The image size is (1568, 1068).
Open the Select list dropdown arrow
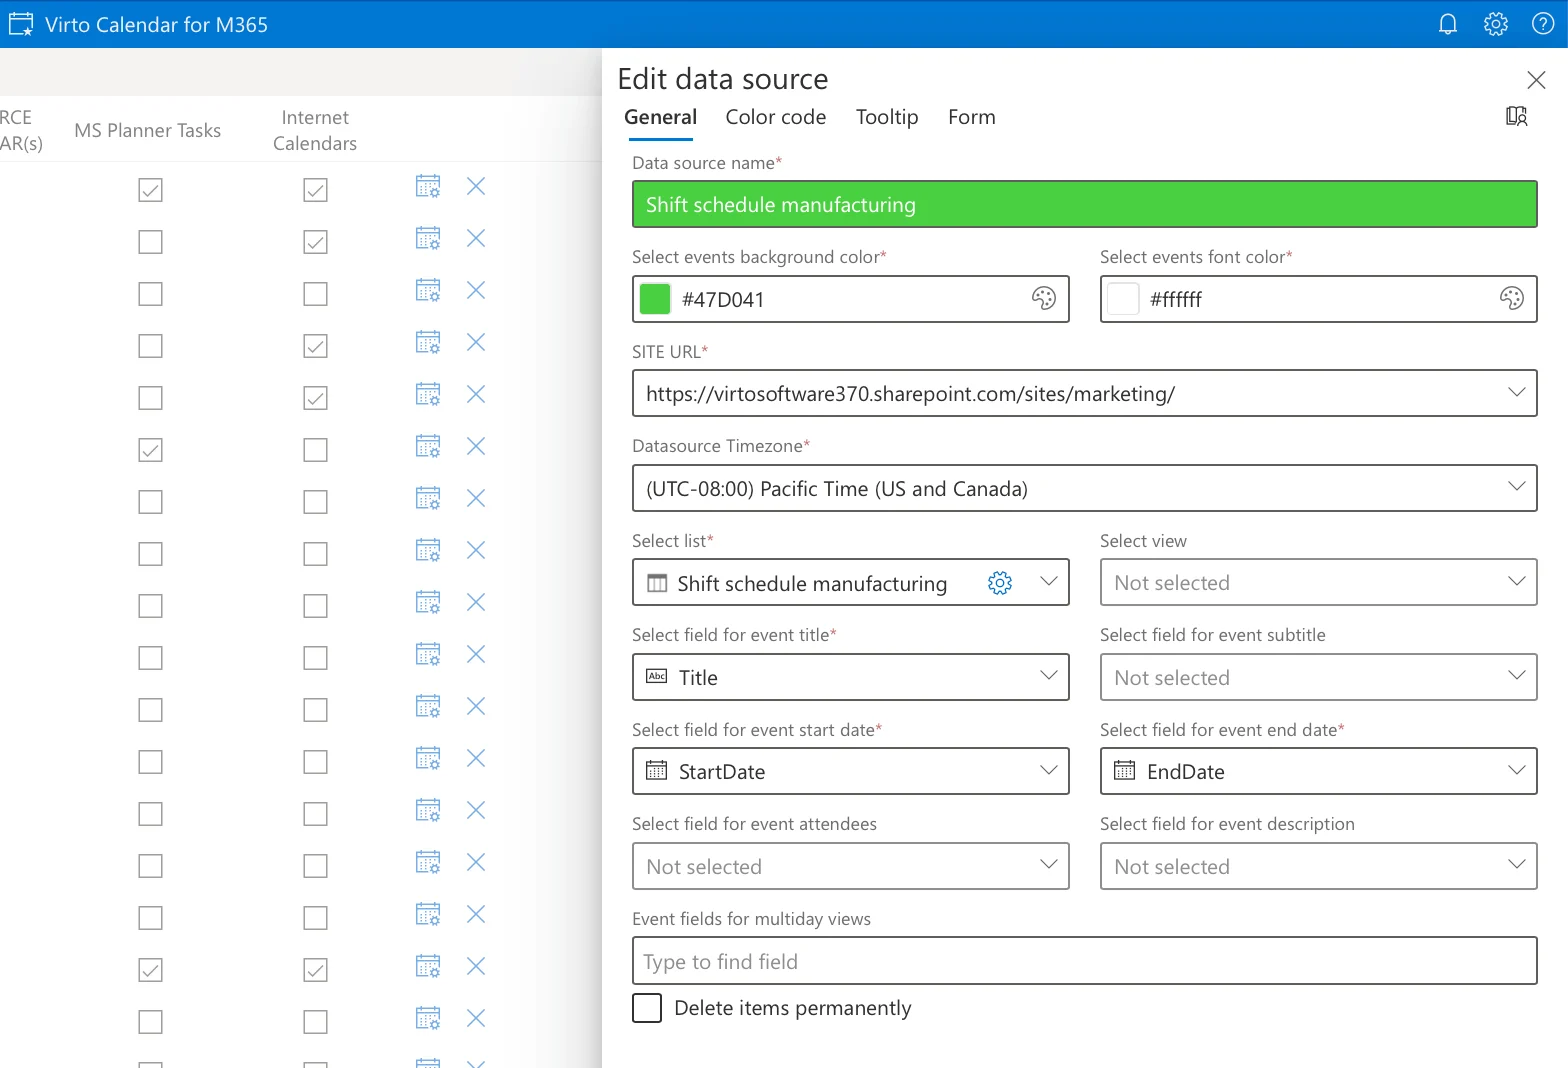(1048, 581)
